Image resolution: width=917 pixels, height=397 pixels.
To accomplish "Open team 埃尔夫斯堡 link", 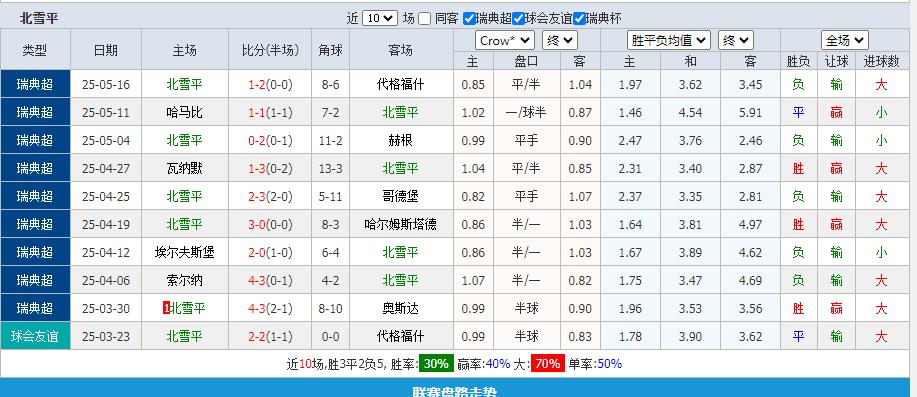I will click(184, 253).
